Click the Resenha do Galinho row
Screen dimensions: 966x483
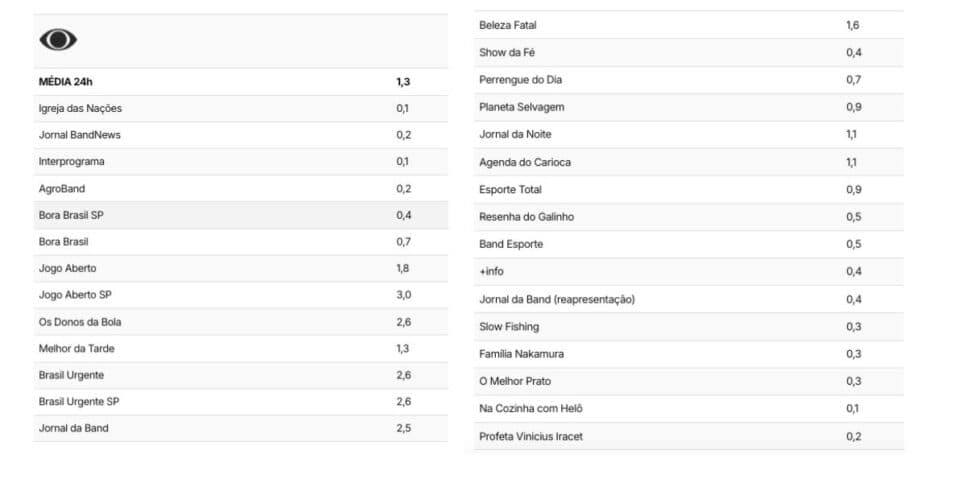689,217
